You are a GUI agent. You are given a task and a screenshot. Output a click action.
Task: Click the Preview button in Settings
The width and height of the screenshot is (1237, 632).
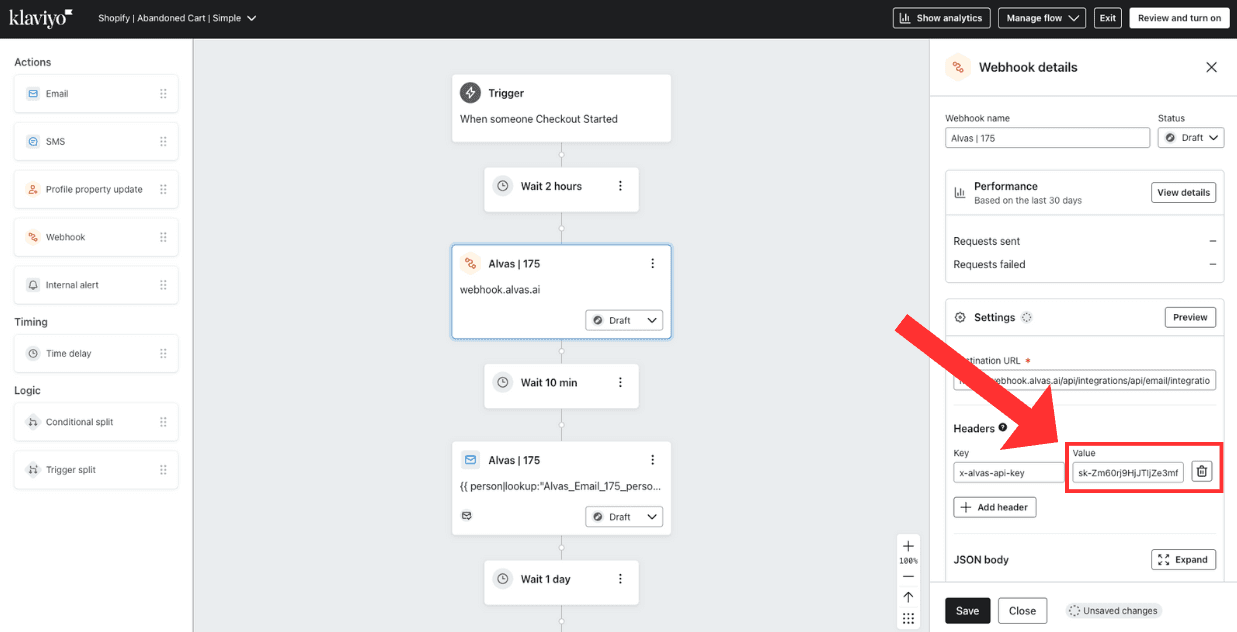point(1190,317)
